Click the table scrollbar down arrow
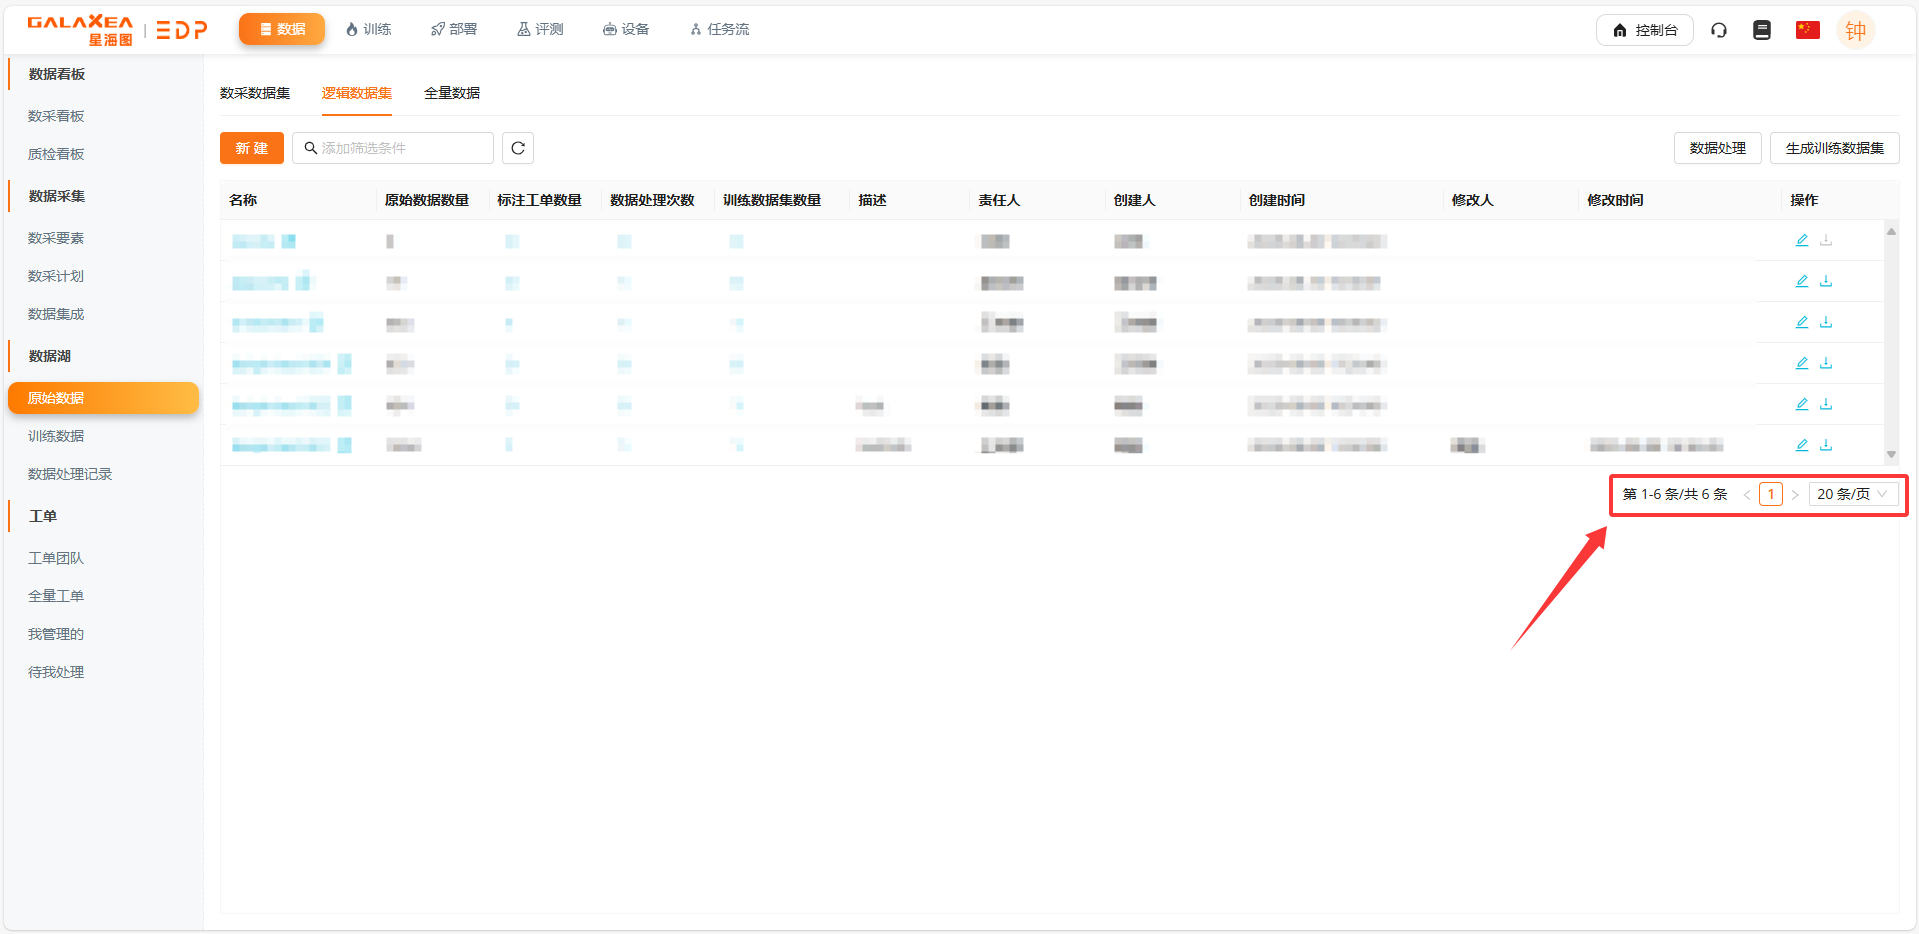The image size is (1919, 934). (1891, 455)
